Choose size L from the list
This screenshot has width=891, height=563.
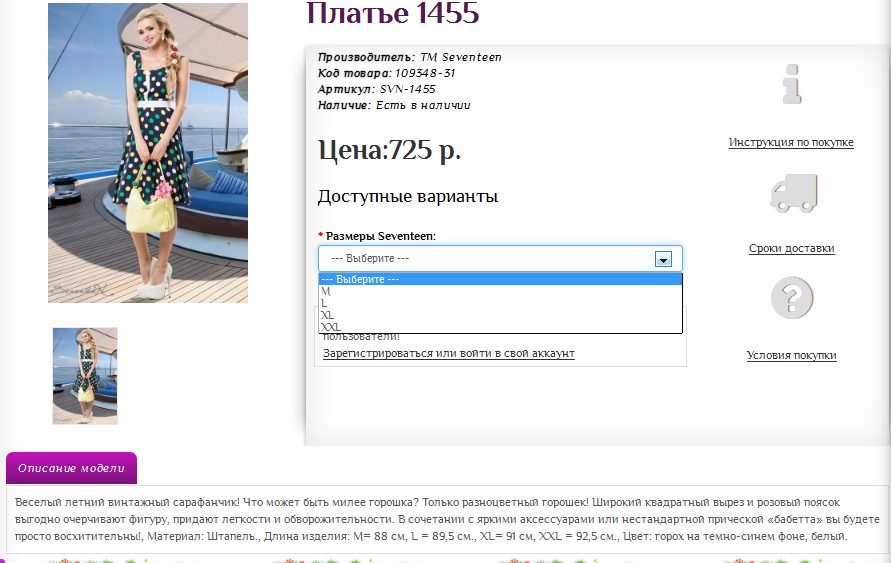[x=500, y=303]
